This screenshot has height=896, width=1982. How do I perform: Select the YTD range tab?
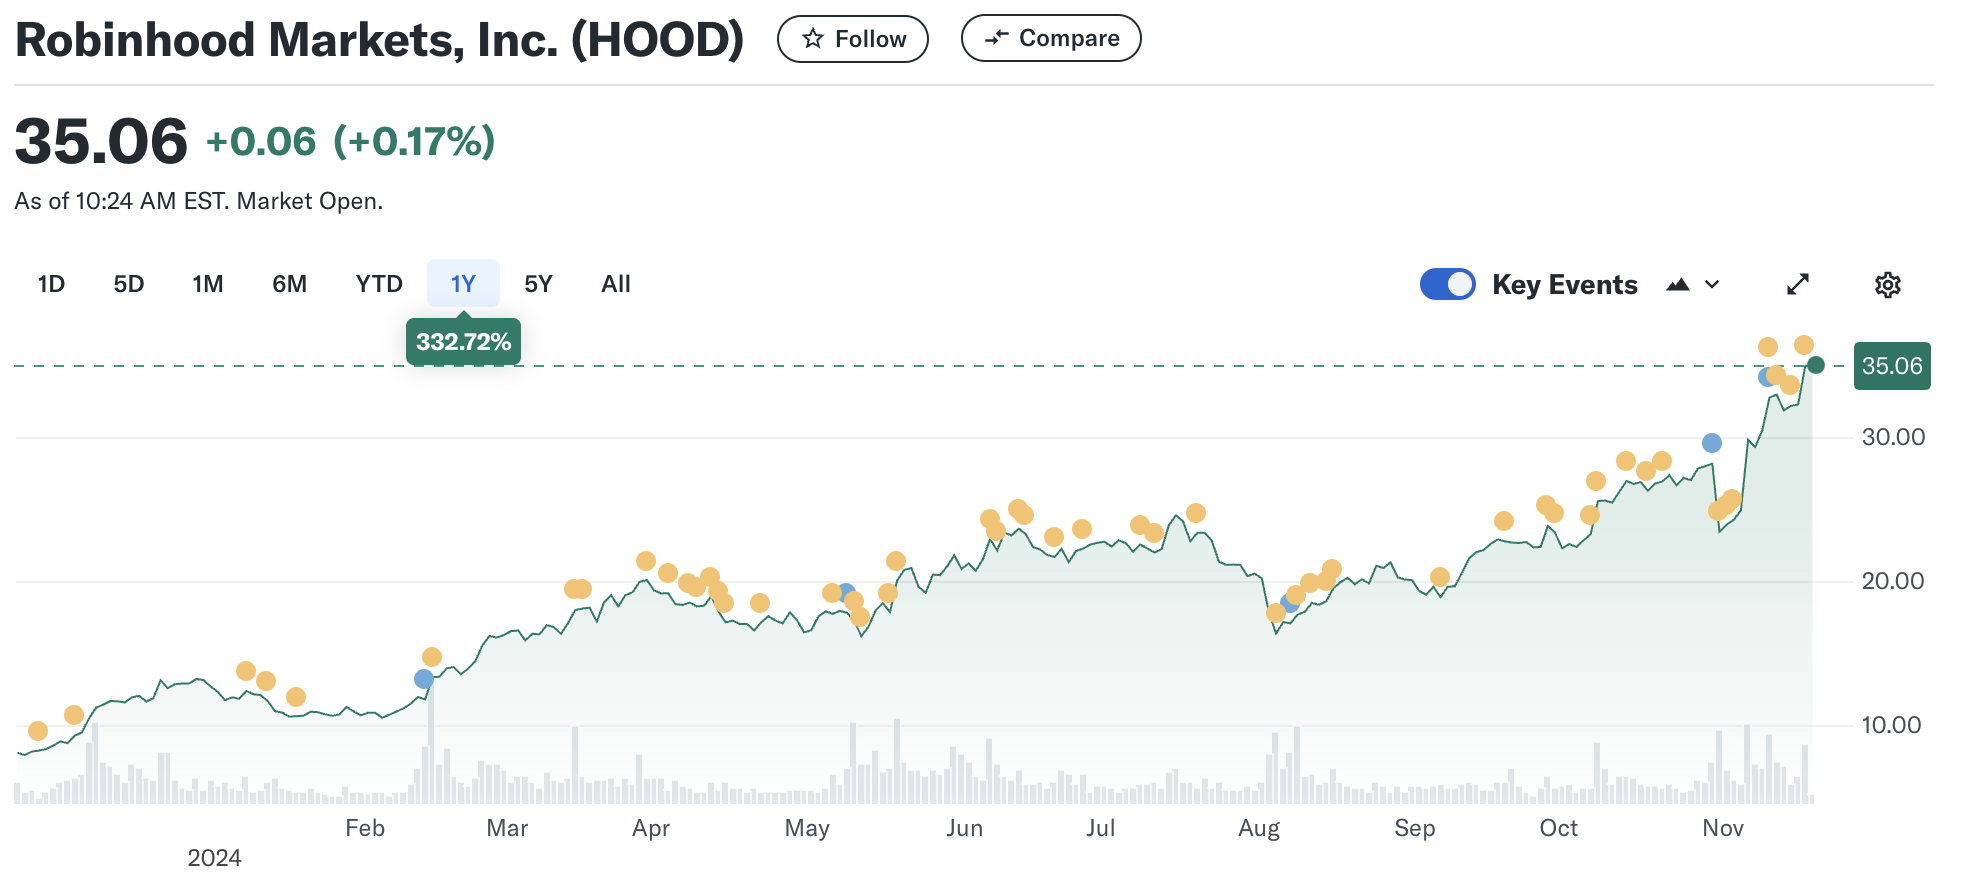379,285
